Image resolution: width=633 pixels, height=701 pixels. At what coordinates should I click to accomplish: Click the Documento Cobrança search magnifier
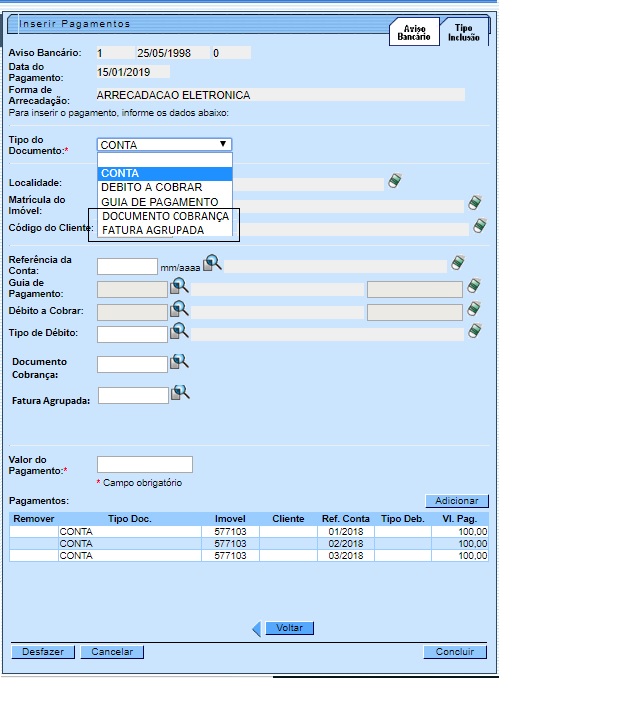179,363
